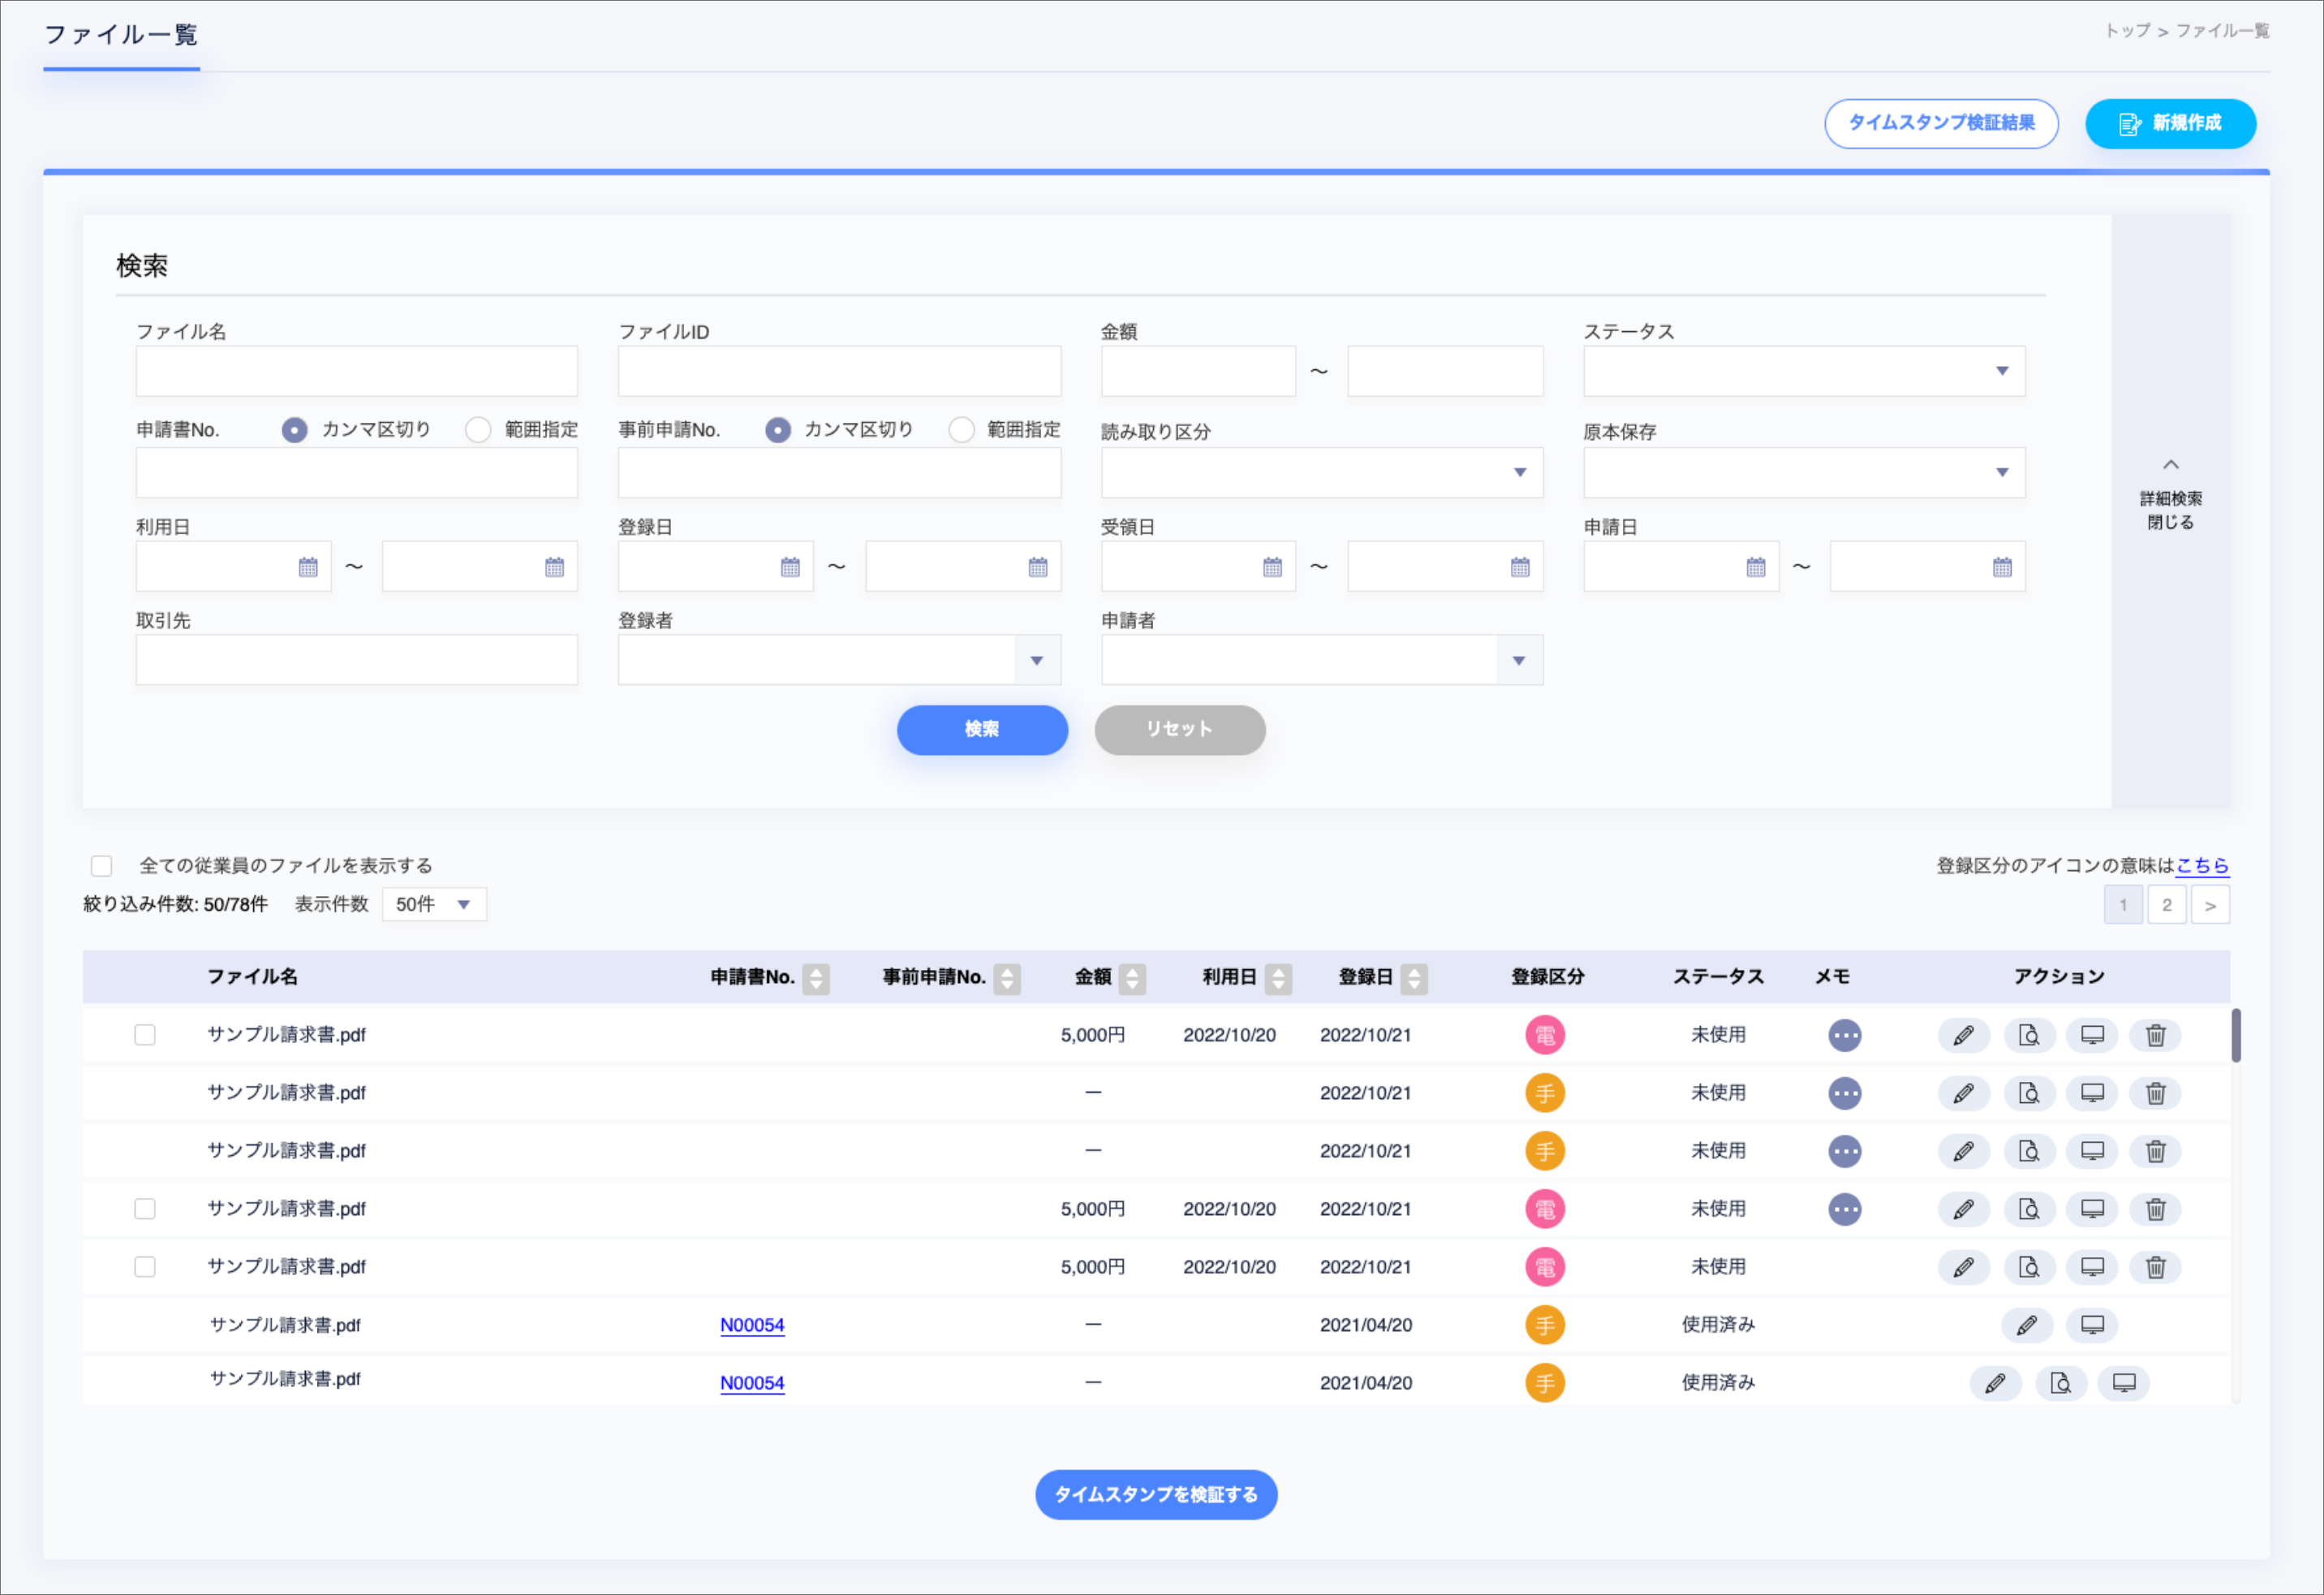Click the blue 検索 button
The height and width of the screenshot is (1595, 2324).
click(982, 730)
